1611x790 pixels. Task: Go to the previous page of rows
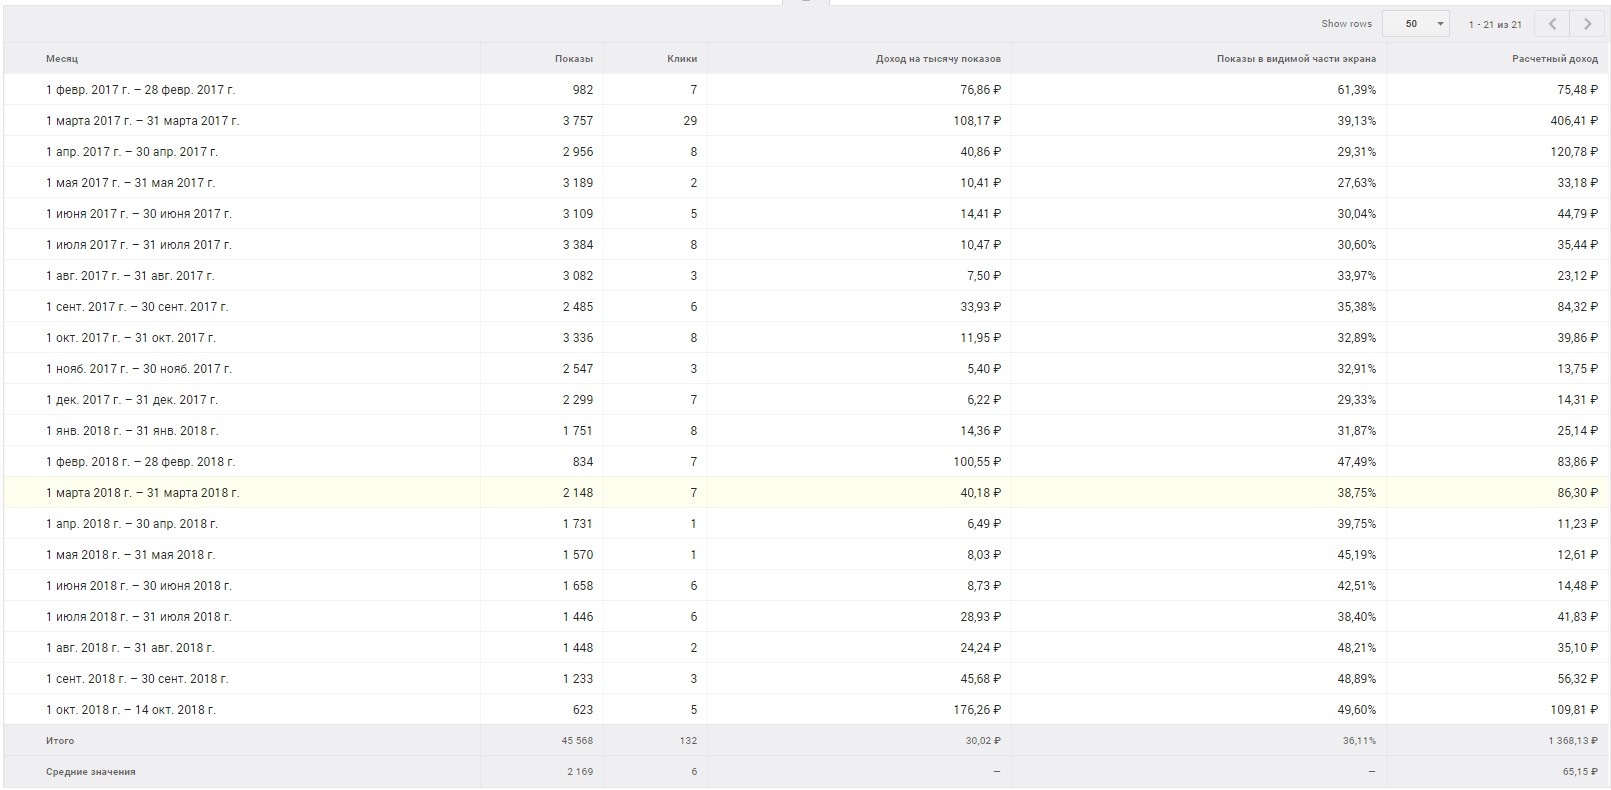1552,24
